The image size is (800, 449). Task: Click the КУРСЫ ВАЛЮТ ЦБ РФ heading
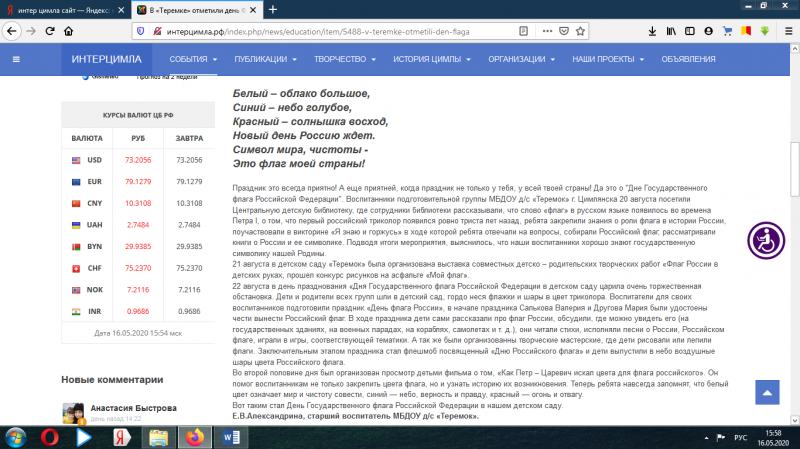pyautogui.click(x=138, y=115)
